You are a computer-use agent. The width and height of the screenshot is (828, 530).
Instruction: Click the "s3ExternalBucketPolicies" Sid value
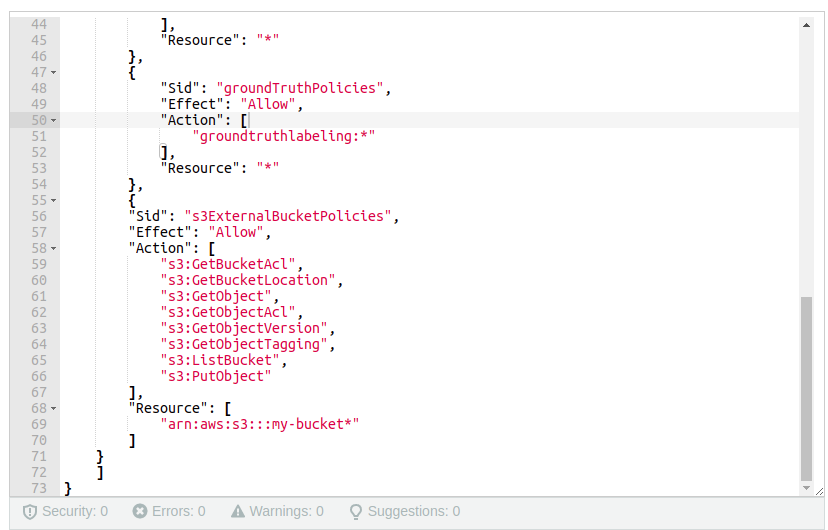coord(288,216)
